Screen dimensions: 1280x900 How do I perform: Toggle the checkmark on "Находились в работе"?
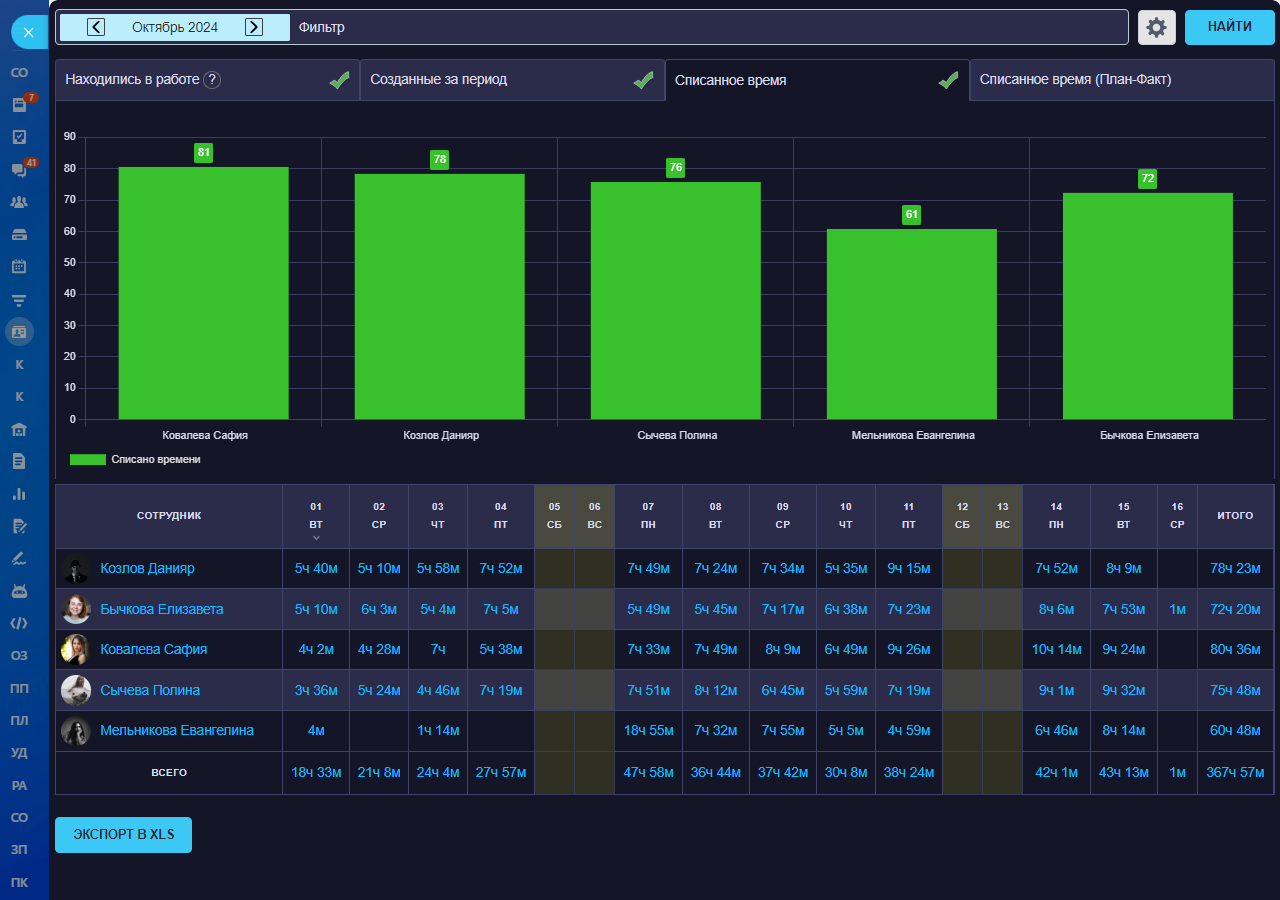click(x=339, y=80)
